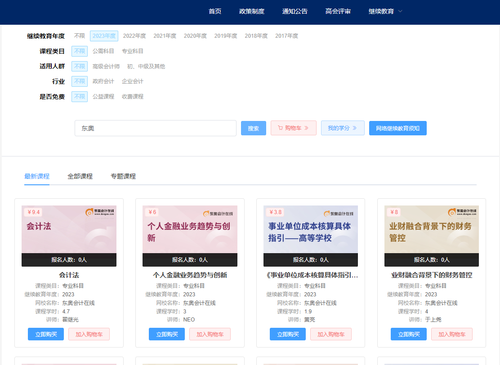Image resolution: width=500 pixels, height=365 pixels.
Task: Open 网络继续教育须知 notice
Action: (398, 128)
